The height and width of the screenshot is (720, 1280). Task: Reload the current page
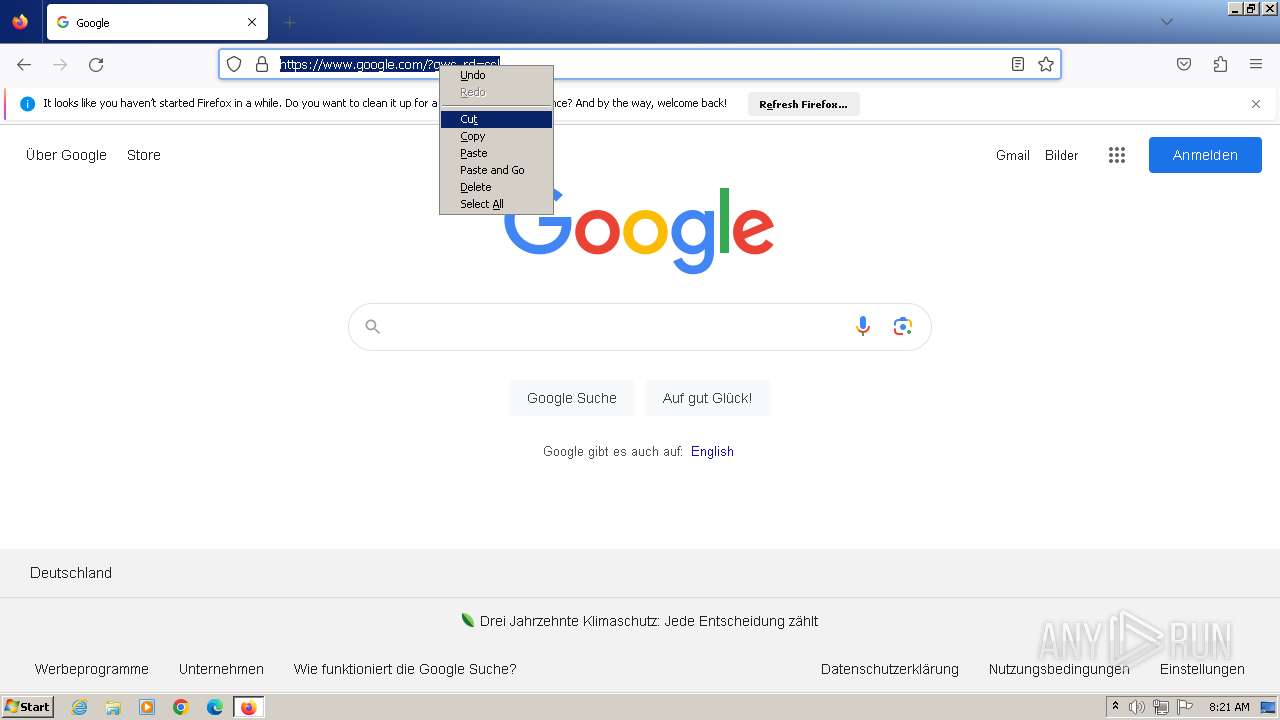[96, 65]
